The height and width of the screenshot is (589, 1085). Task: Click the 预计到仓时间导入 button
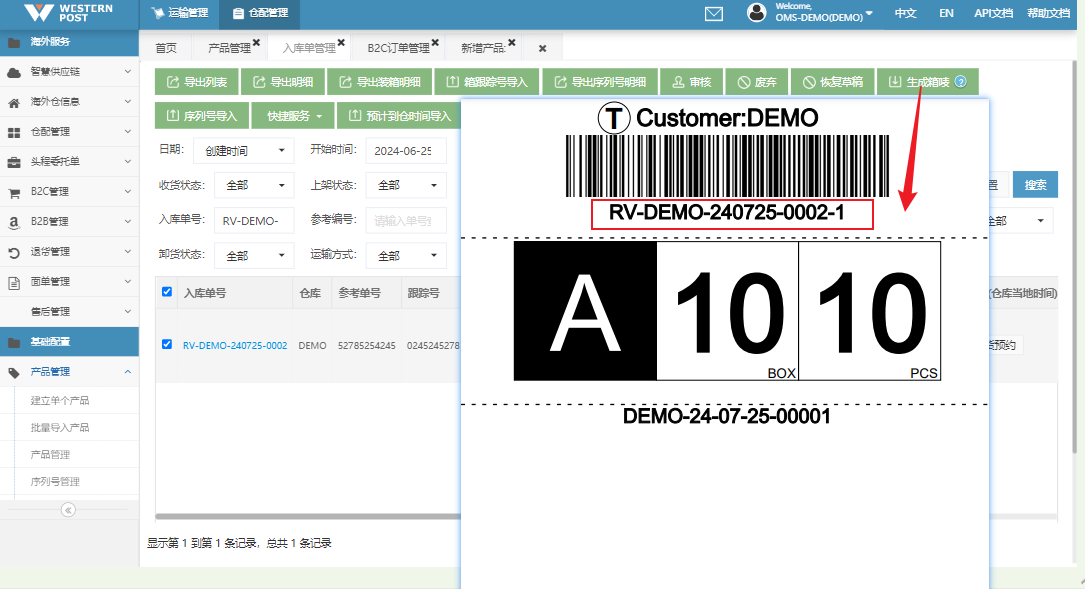[x=399, y=116]
